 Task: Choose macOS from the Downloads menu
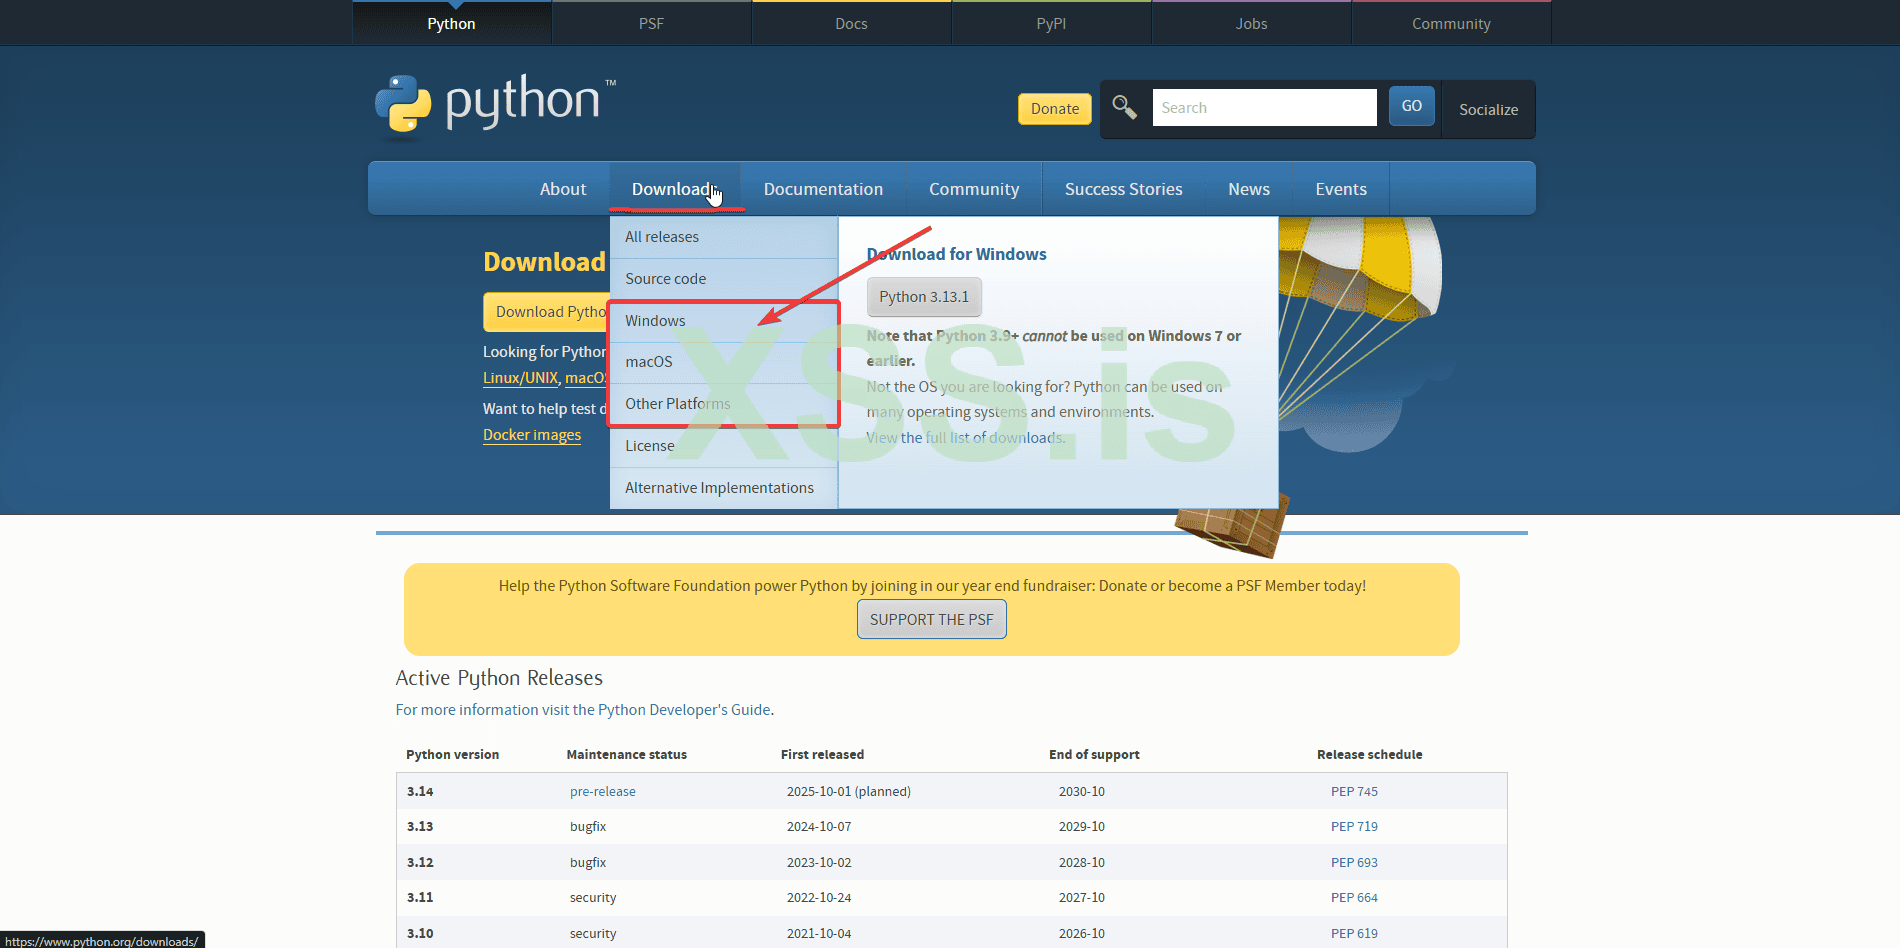coord(649,362)
